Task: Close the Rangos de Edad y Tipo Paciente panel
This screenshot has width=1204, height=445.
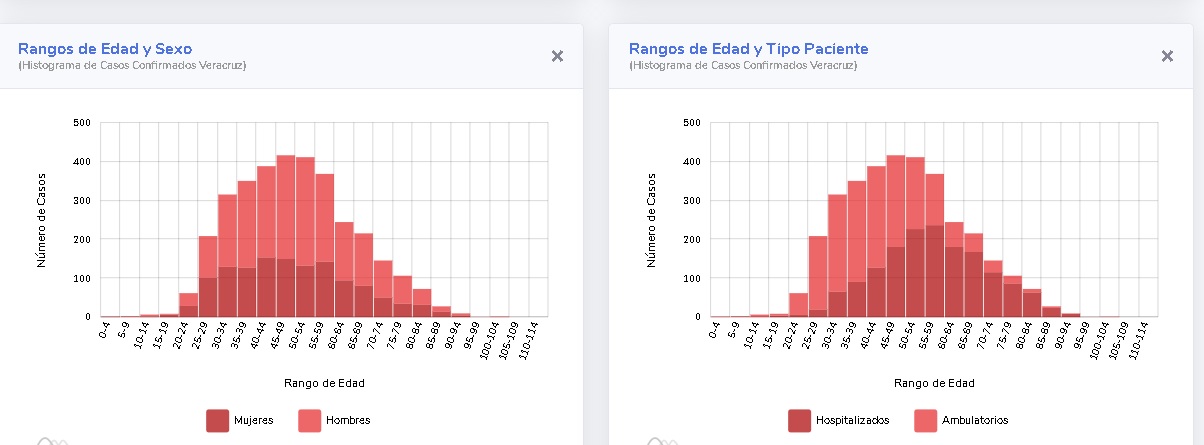Action: 1167,56
